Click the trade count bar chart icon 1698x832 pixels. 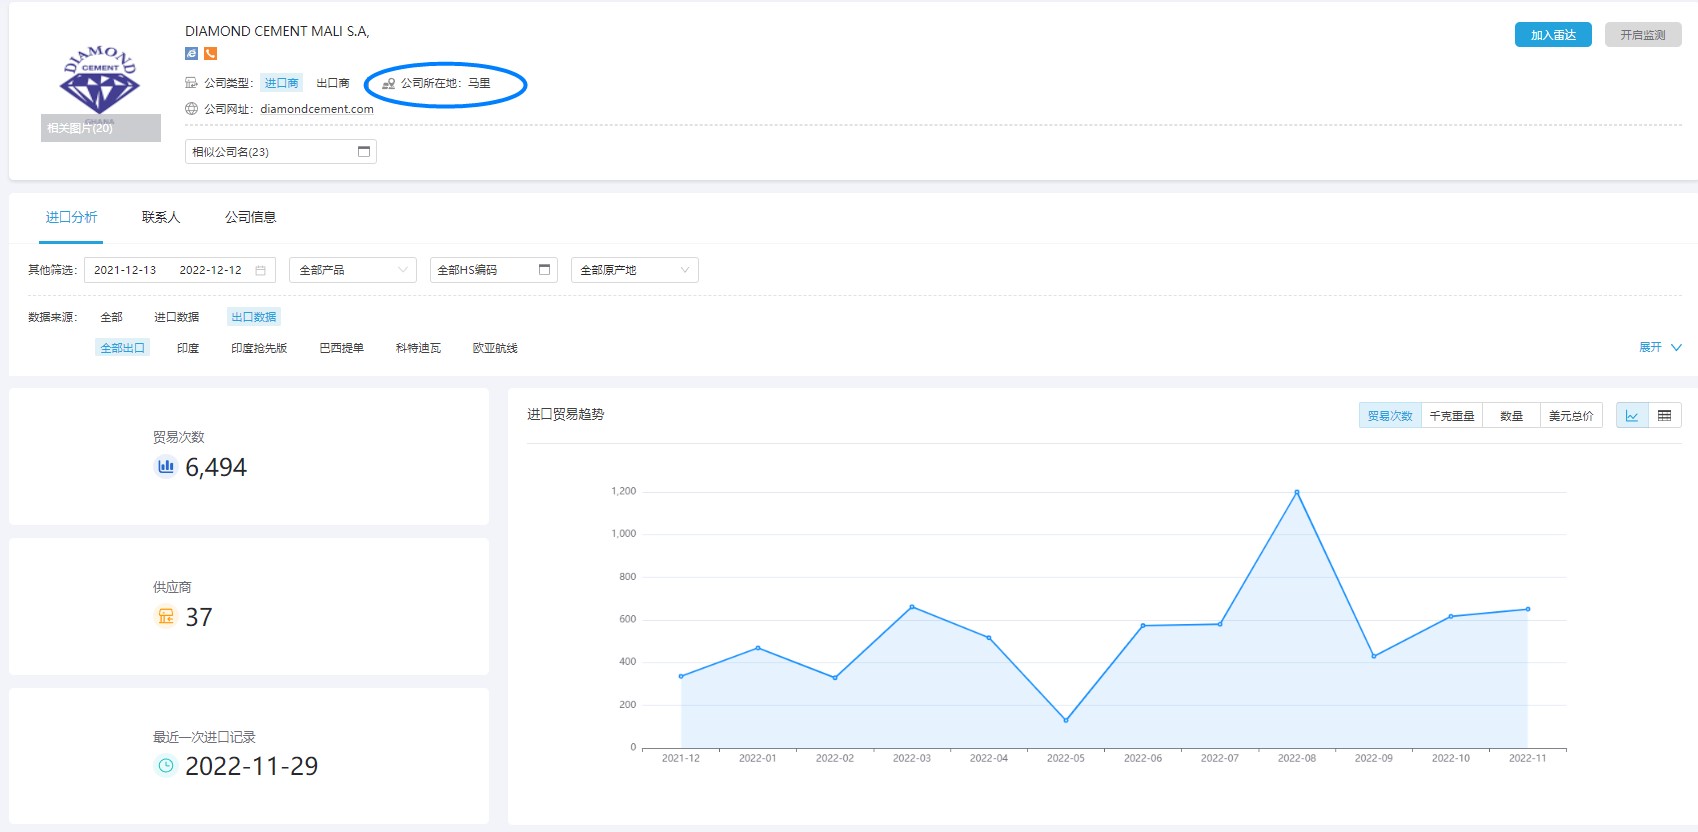pos(166,466)
